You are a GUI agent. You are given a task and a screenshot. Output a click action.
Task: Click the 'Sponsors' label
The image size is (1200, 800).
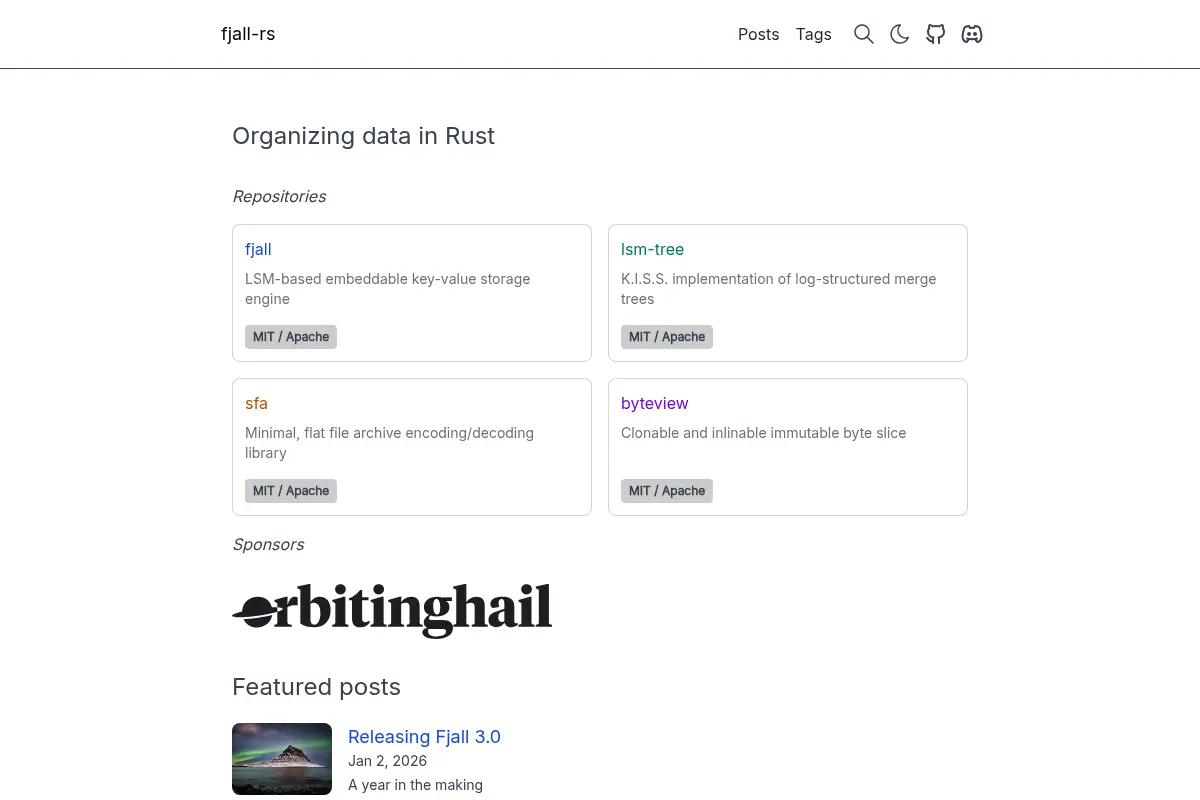coord(268,544)
